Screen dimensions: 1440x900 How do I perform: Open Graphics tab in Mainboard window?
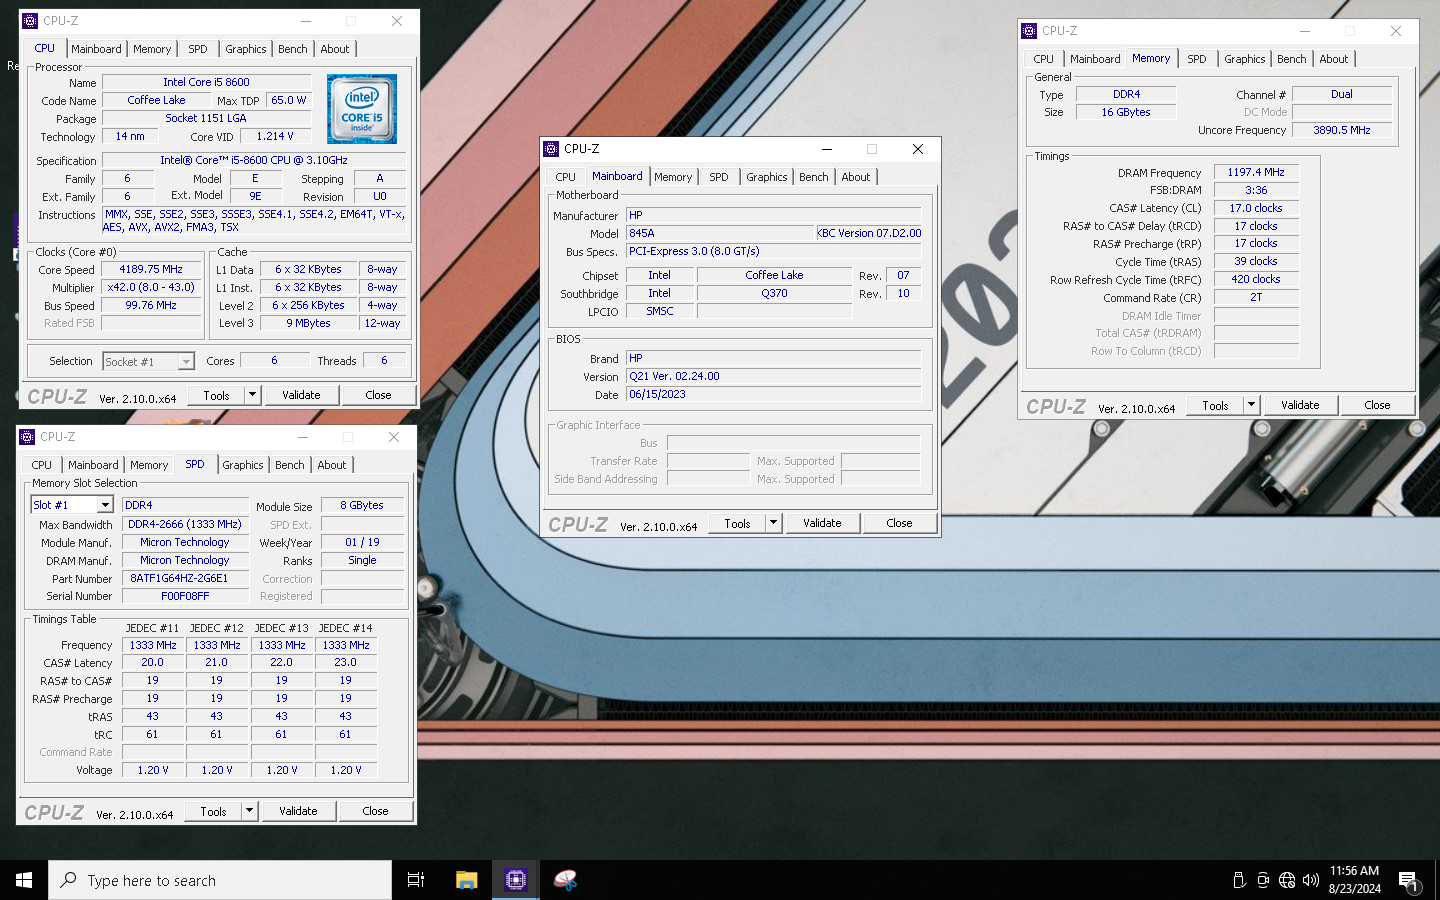click(x=767, y=177)
